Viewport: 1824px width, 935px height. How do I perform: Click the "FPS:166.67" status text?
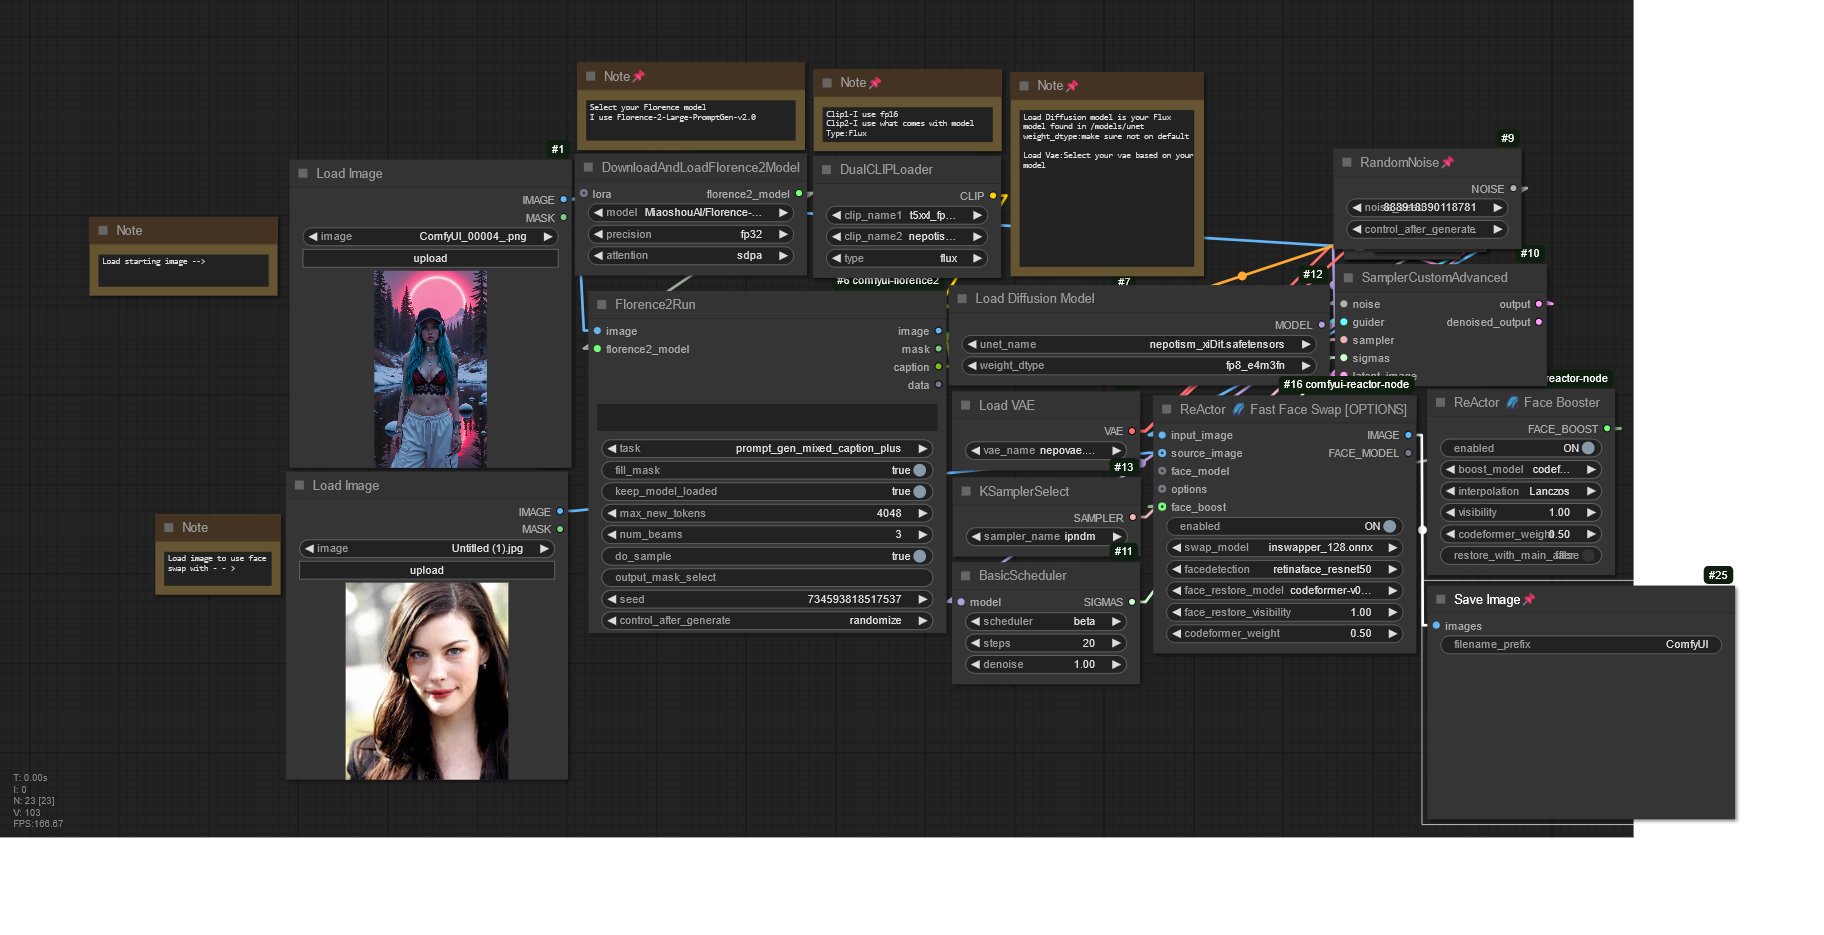tap(38, 824)
